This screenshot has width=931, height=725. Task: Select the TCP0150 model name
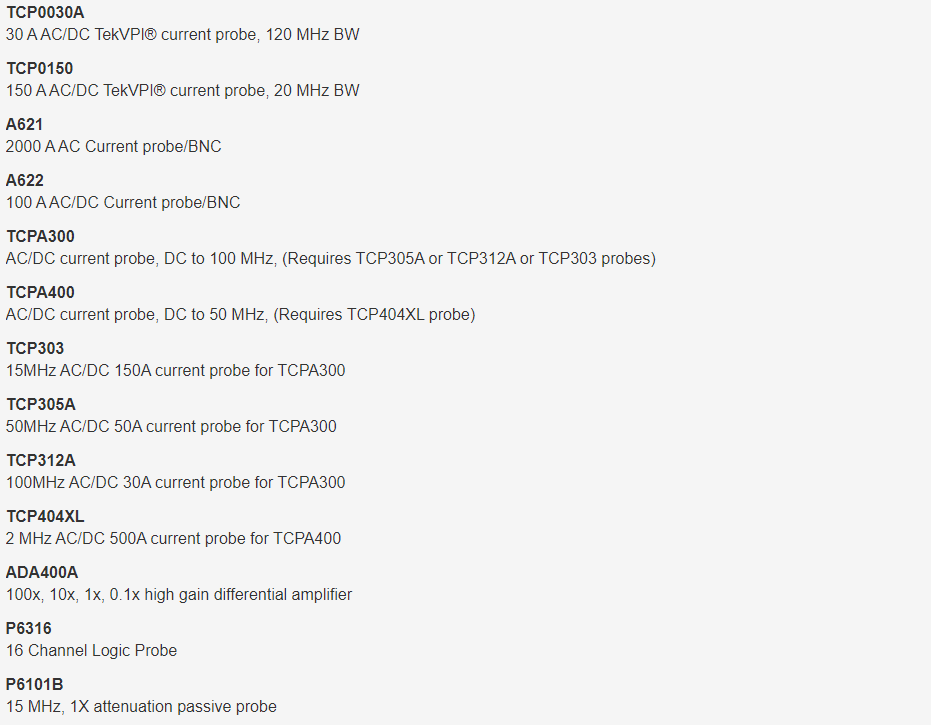click(x=40, y=68)
